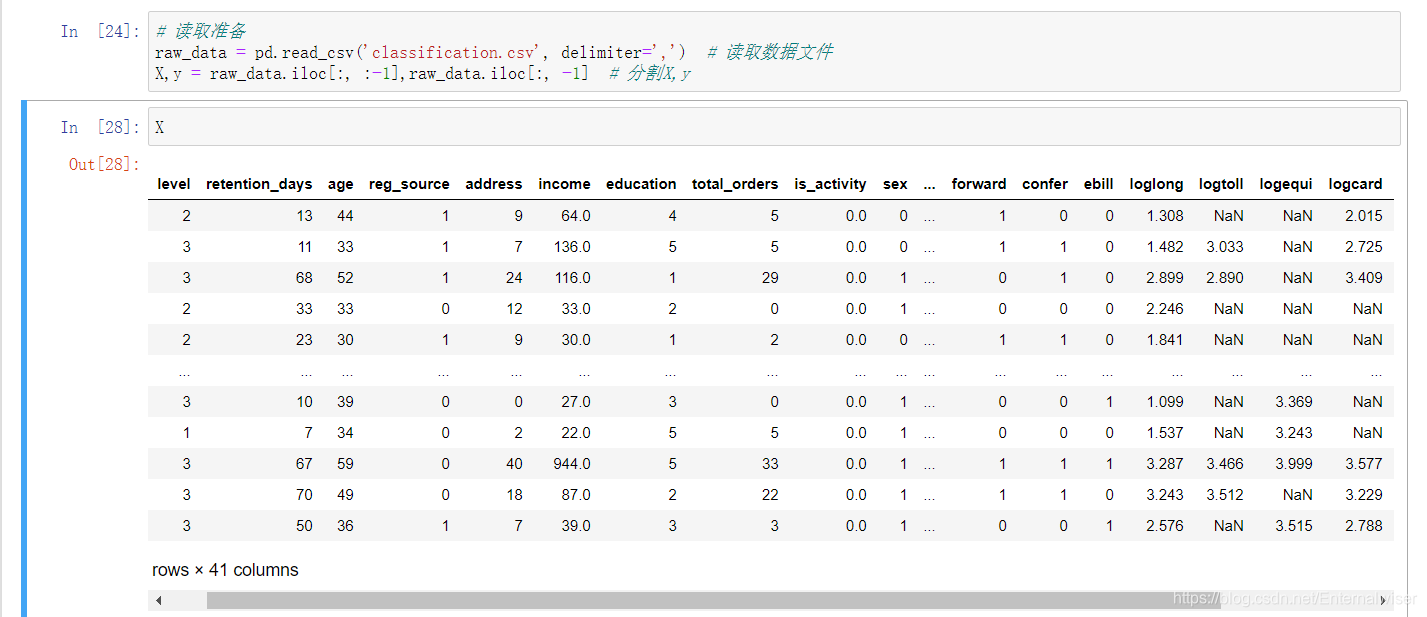This screenshot has height=617, width=1427.
Task: Click the 'reg_source' column header
Action: pyautogui.click(x=409, y=184)
